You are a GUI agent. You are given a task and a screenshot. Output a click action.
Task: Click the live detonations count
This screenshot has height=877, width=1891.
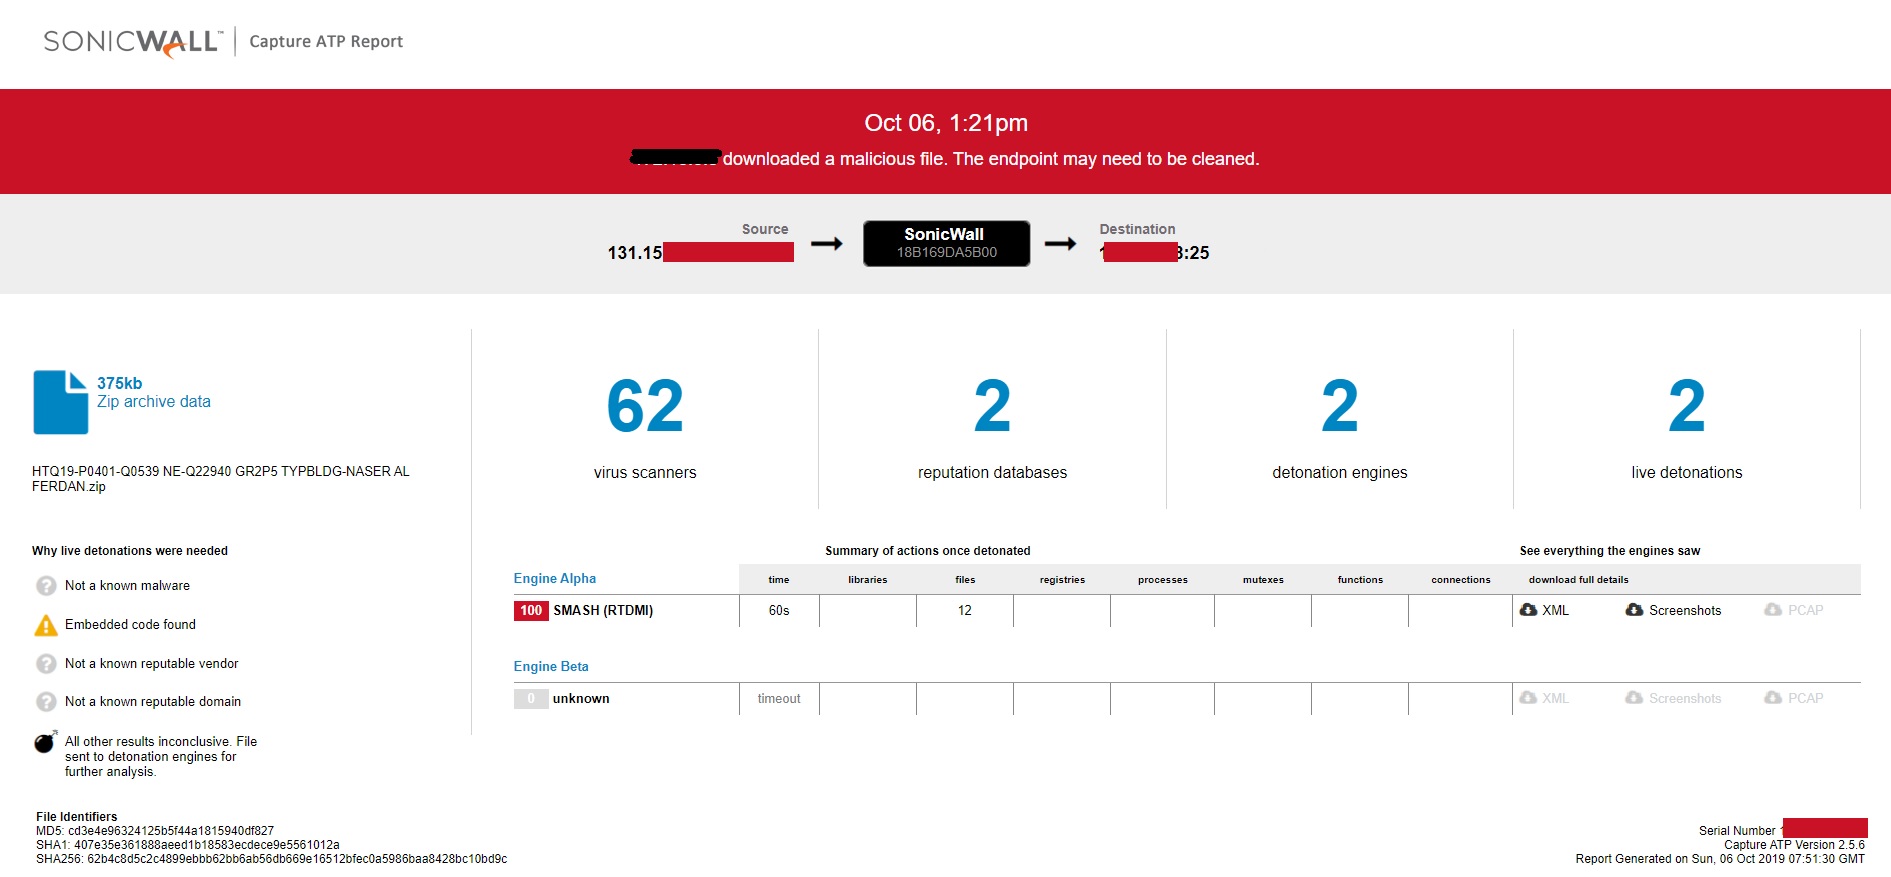[1687, 407]
